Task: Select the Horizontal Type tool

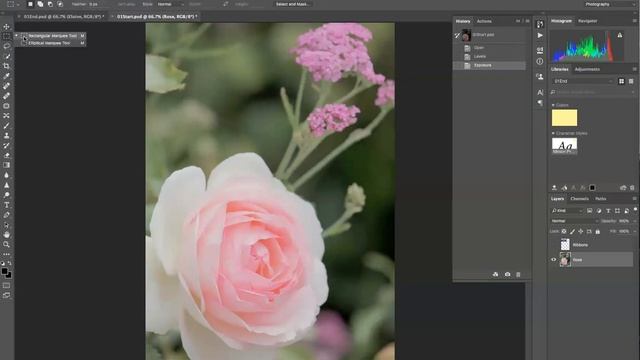Action: (6, 205)
